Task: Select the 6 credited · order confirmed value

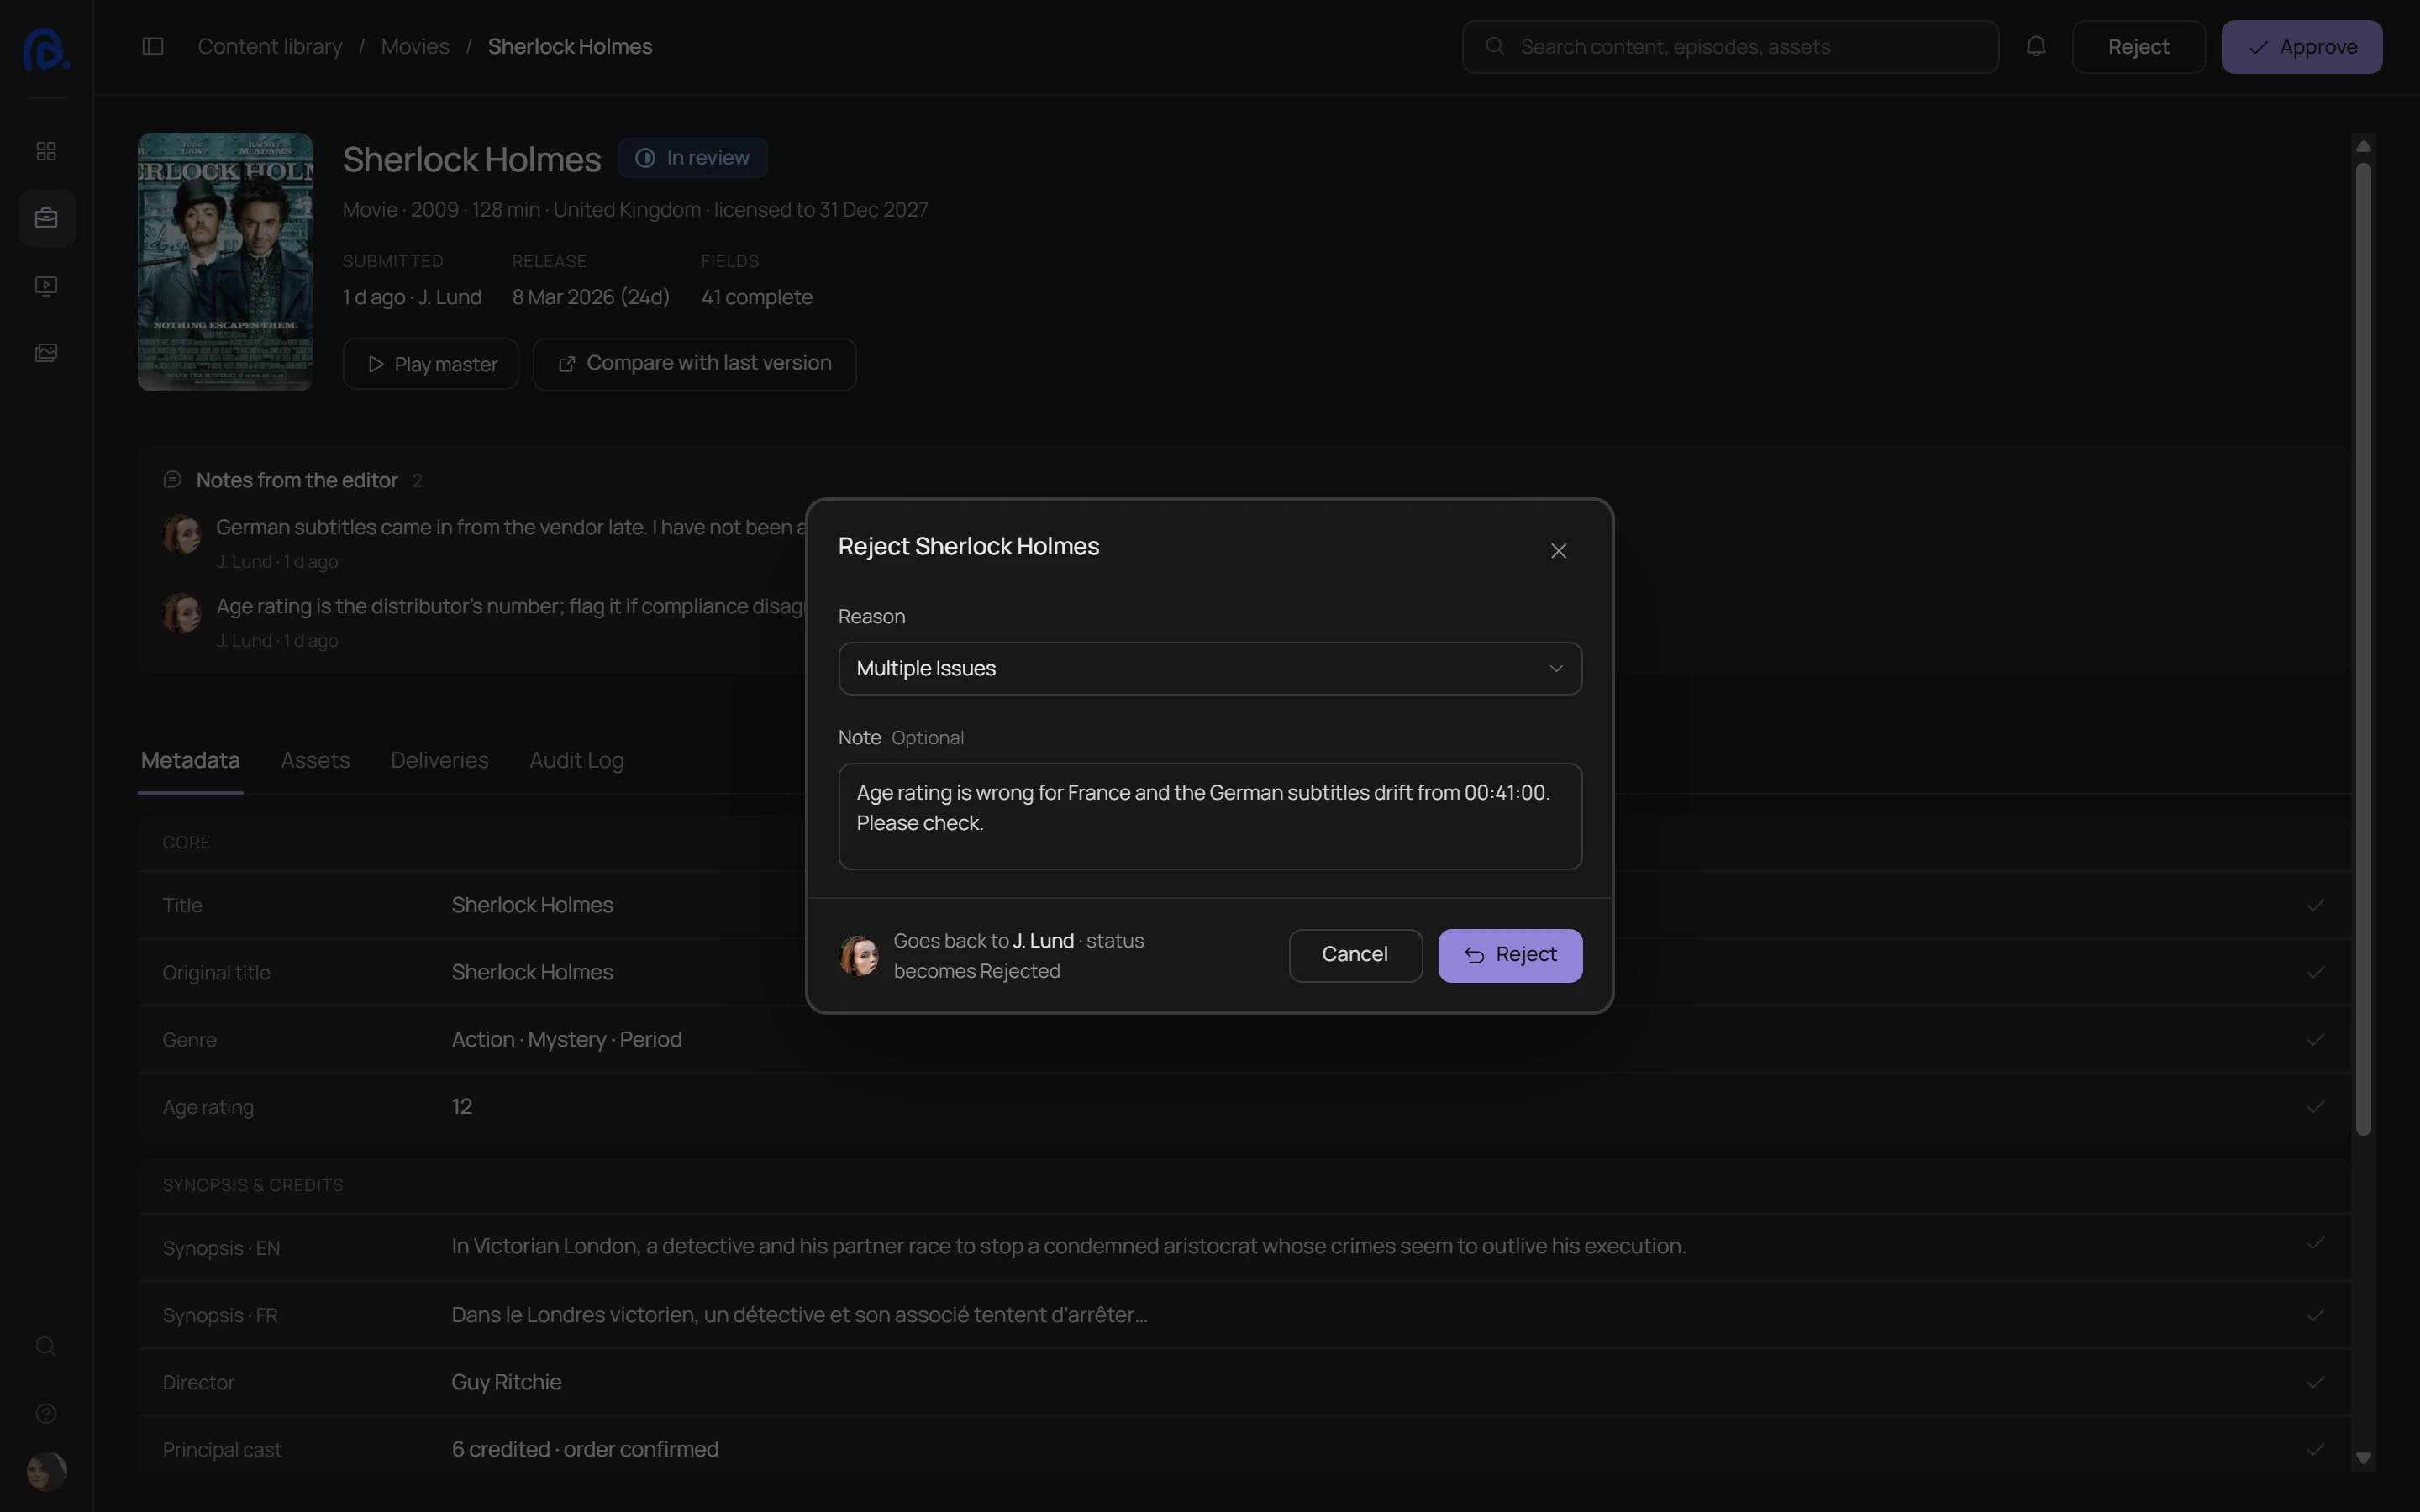Action: click(585, 1450)
